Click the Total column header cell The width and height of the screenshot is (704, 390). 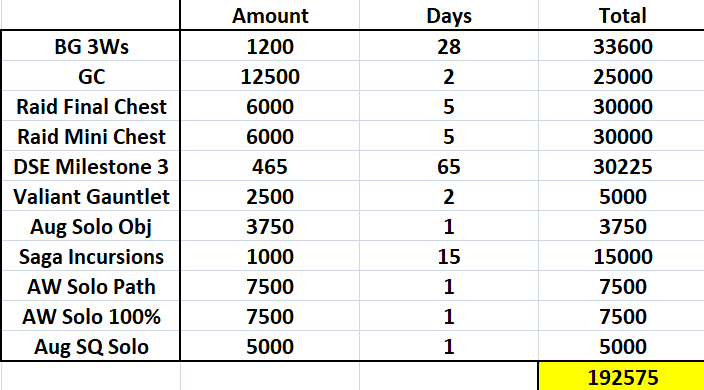[621, 15]
